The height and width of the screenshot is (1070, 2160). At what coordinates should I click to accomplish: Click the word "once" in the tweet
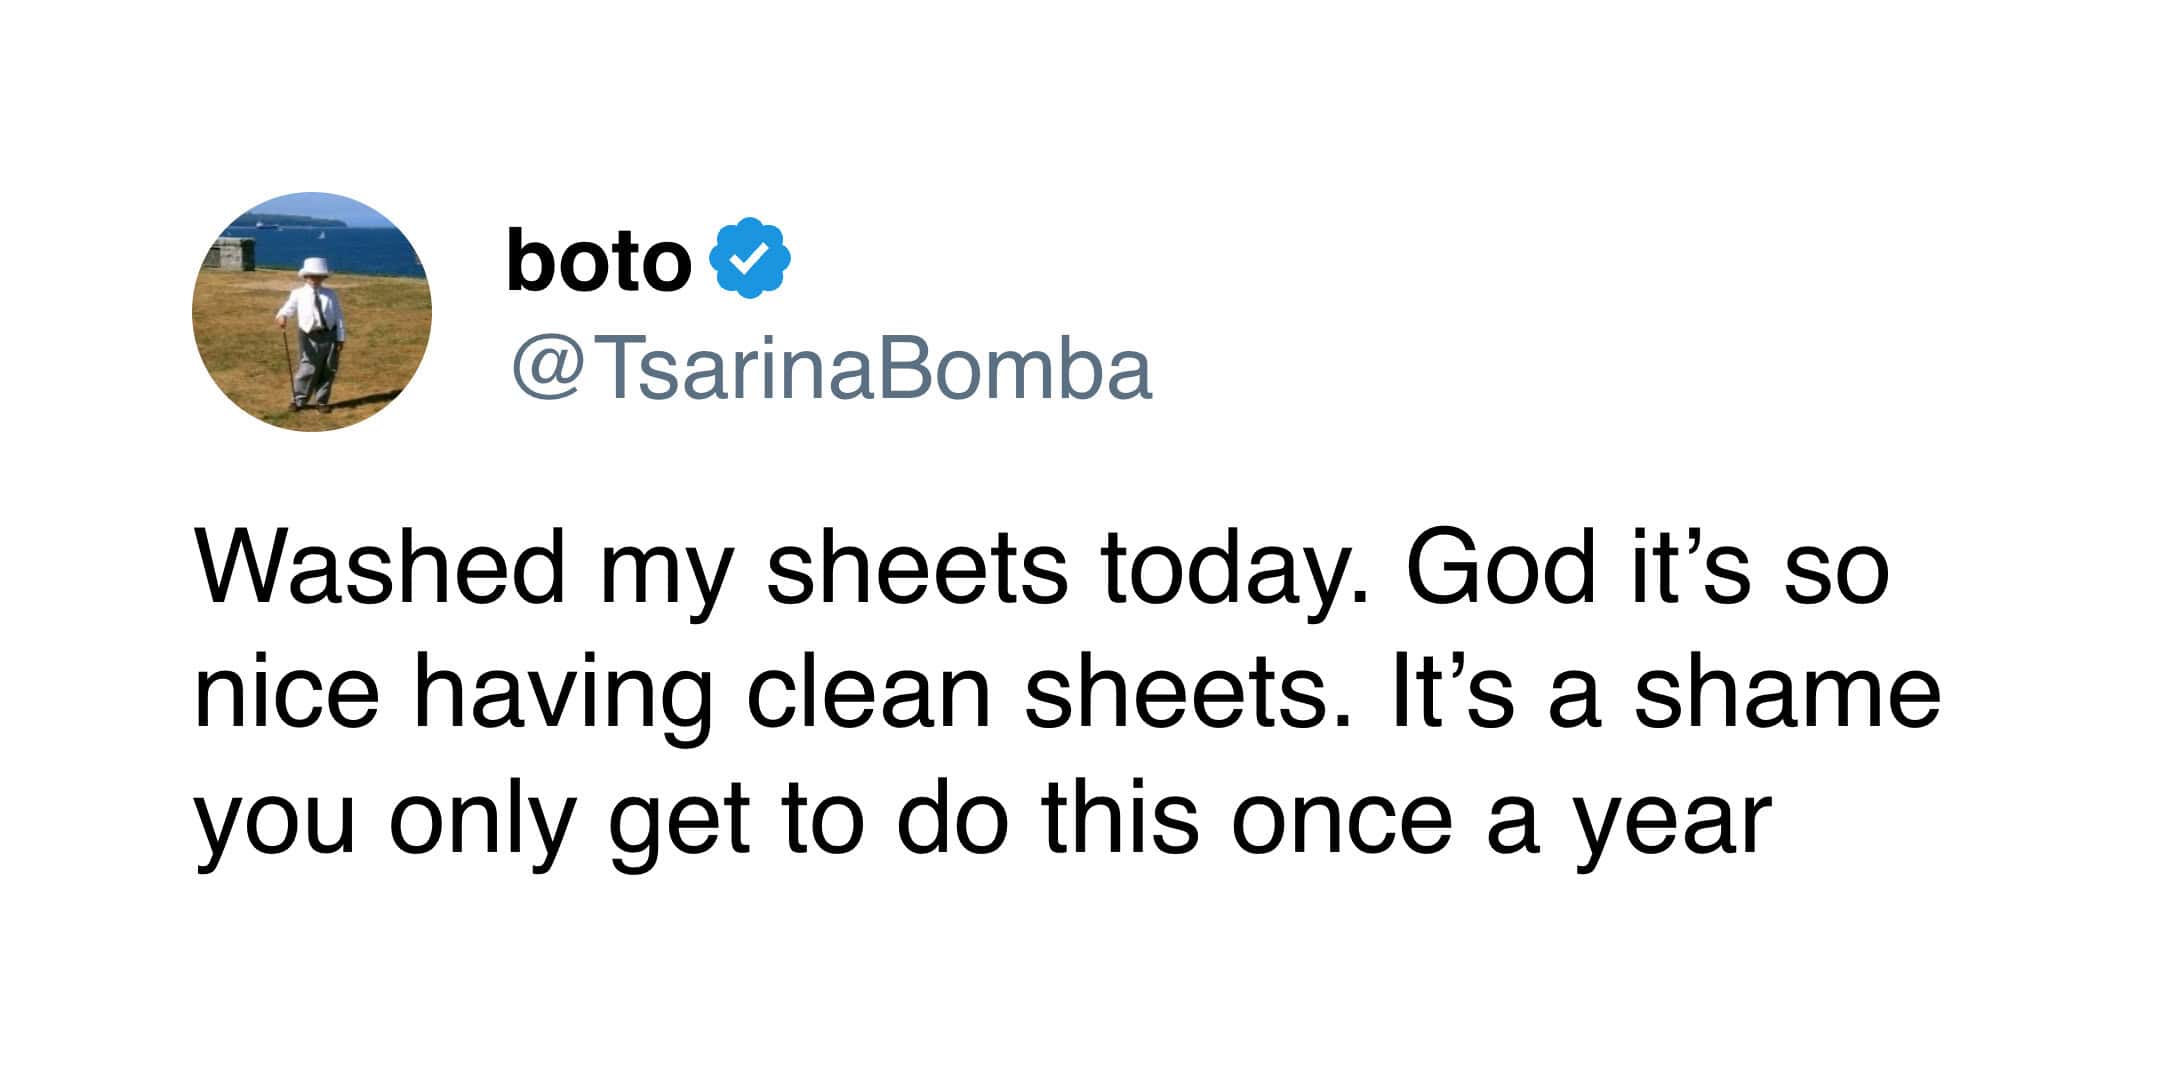[x=1342, y=822]
